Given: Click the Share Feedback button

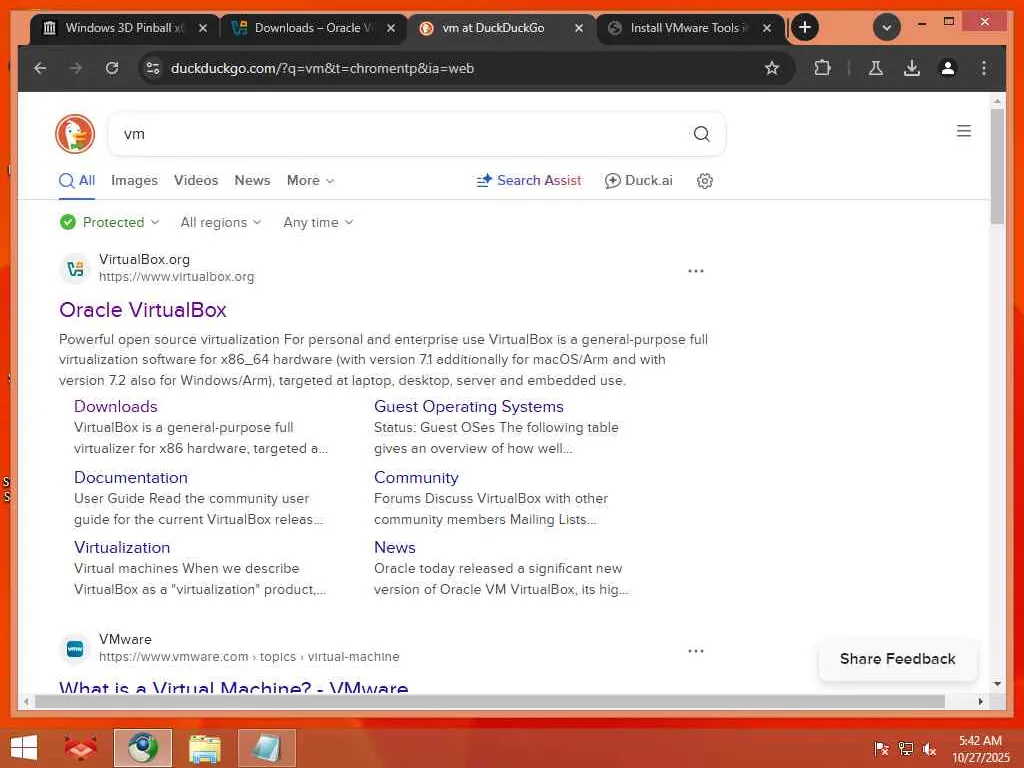Looking at the screenshot, I should tap(897, 659).
